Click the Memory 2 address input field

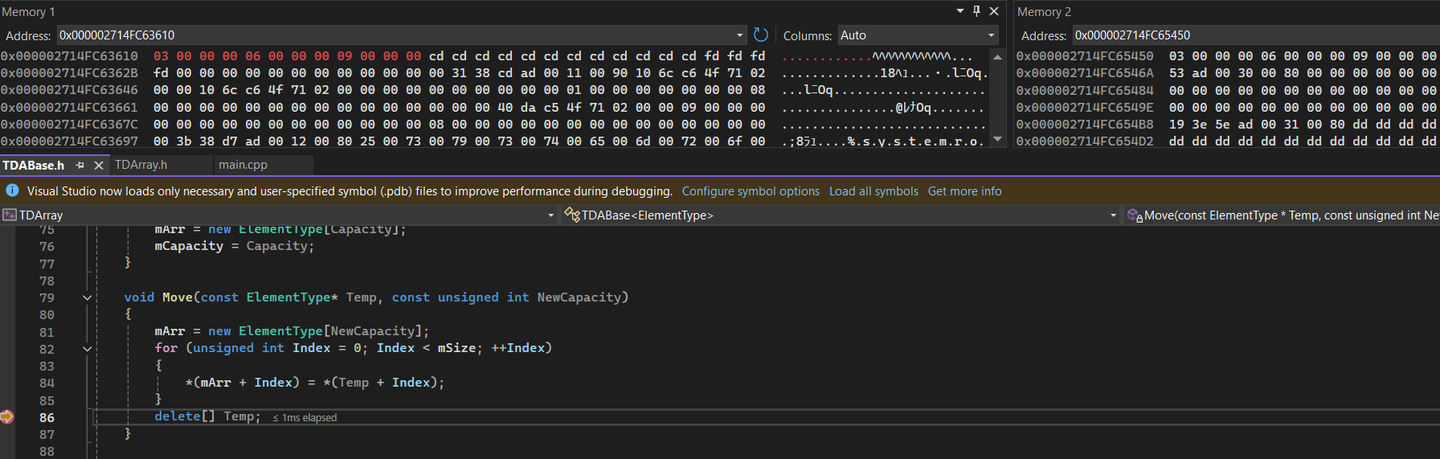click(x=1250, y=35)
